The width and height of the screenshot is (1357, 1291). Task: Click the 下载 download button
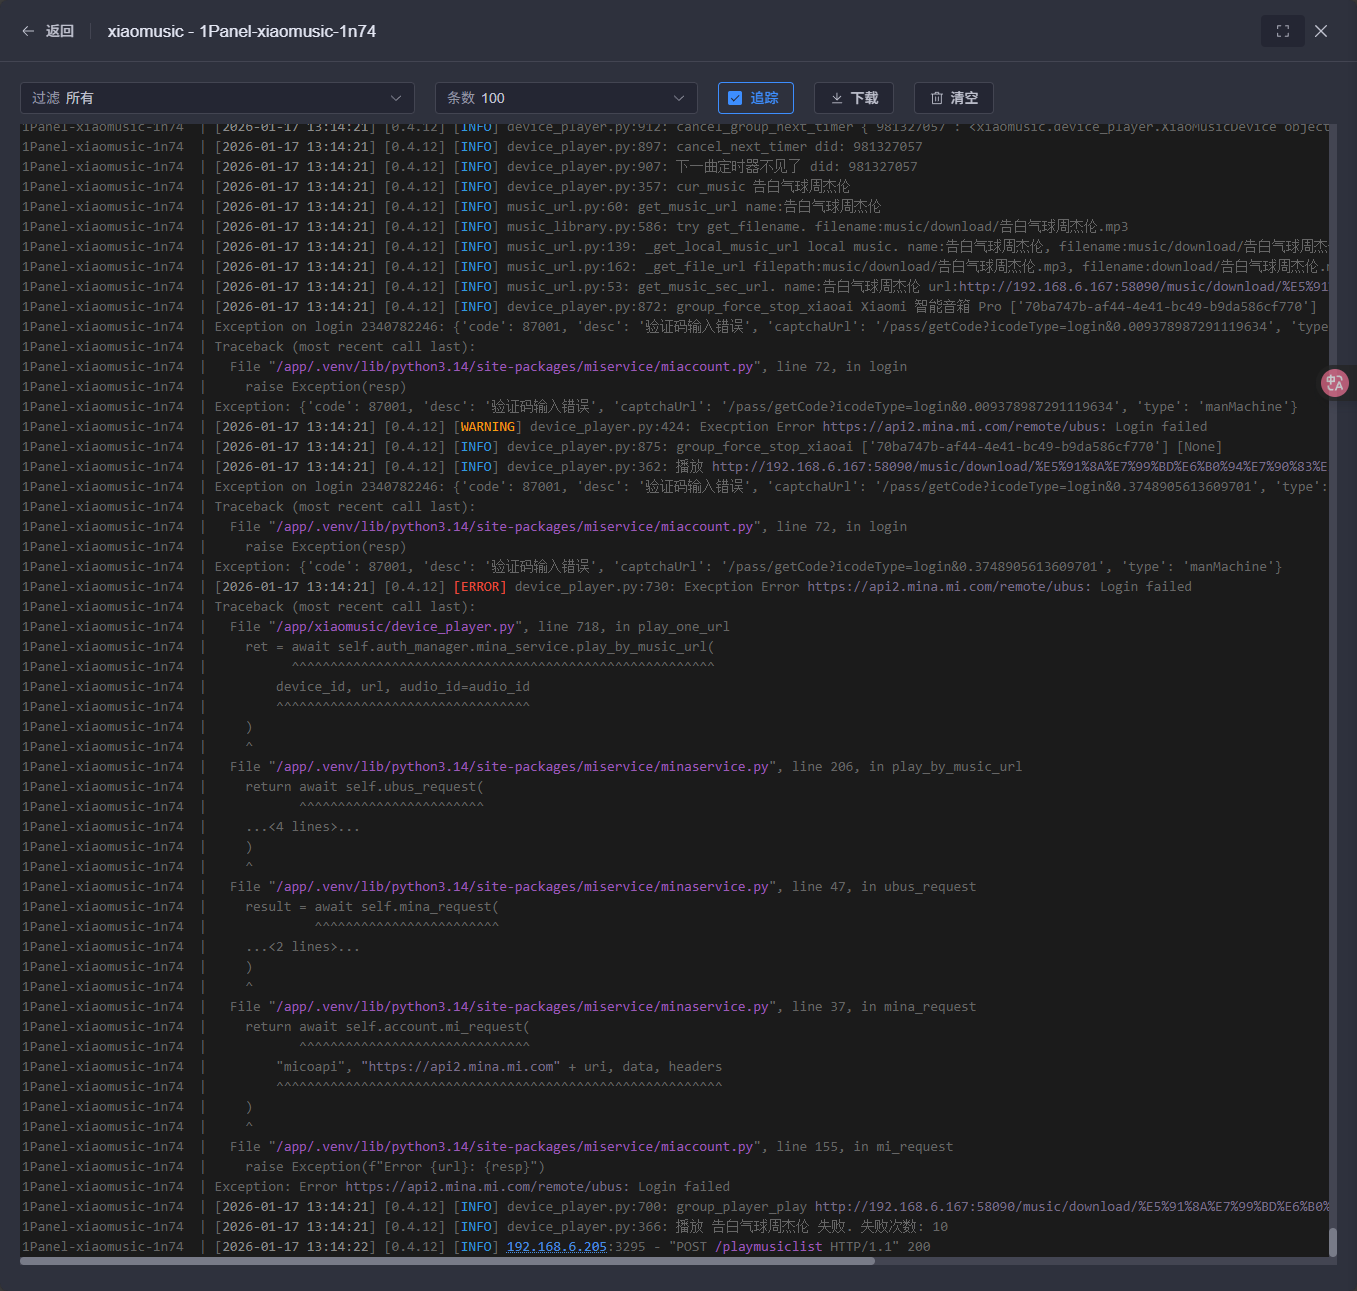[x=853, y=98]
